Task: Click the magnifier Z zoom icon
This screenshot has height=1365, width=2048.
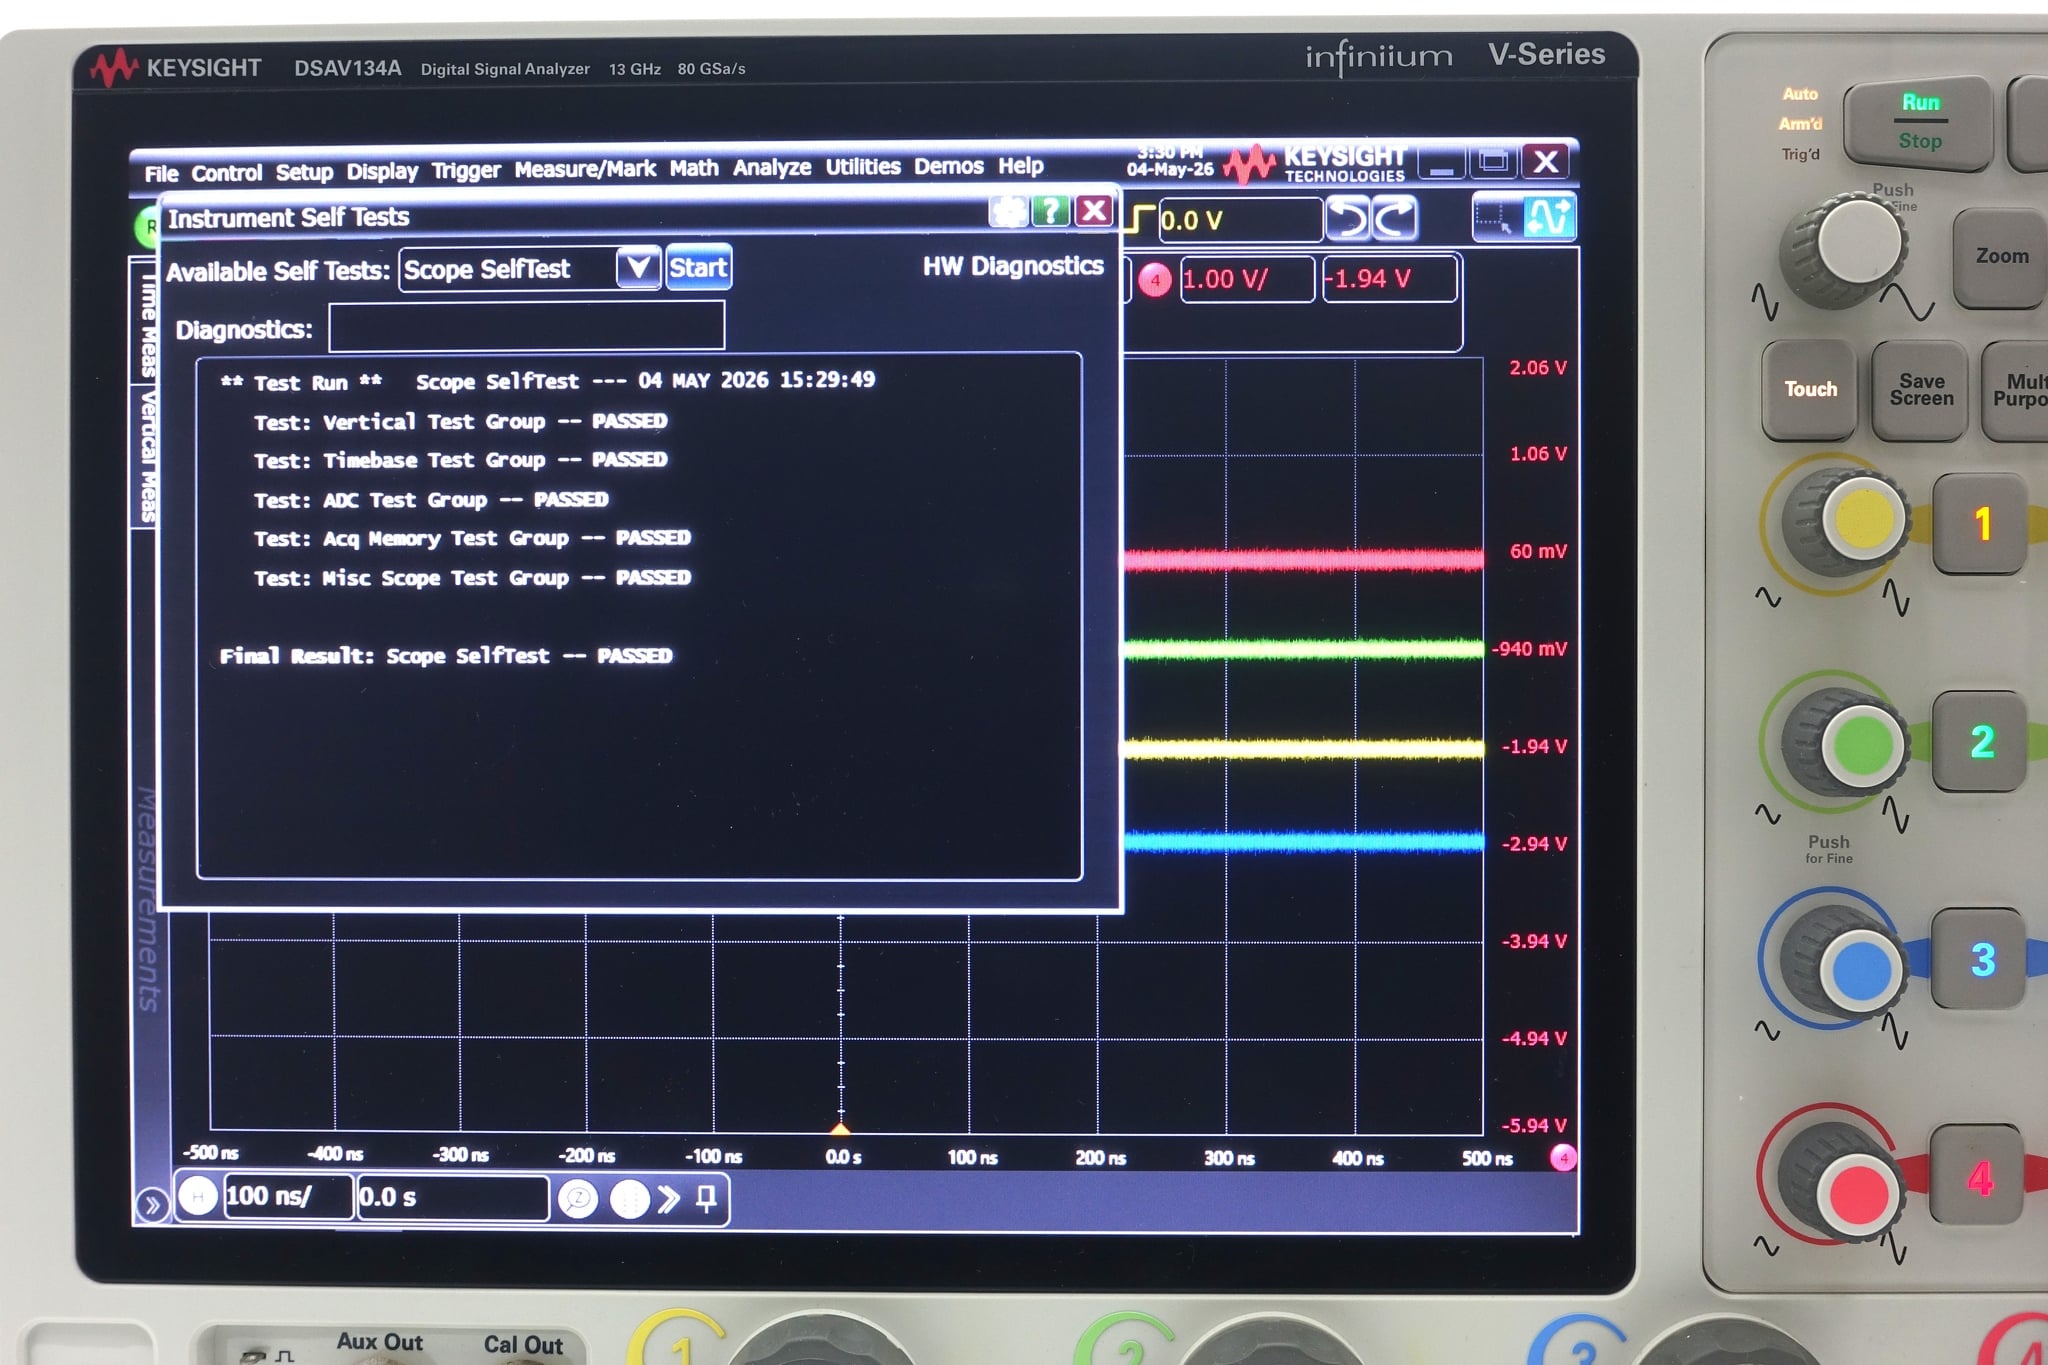Action: (578, 1199)
